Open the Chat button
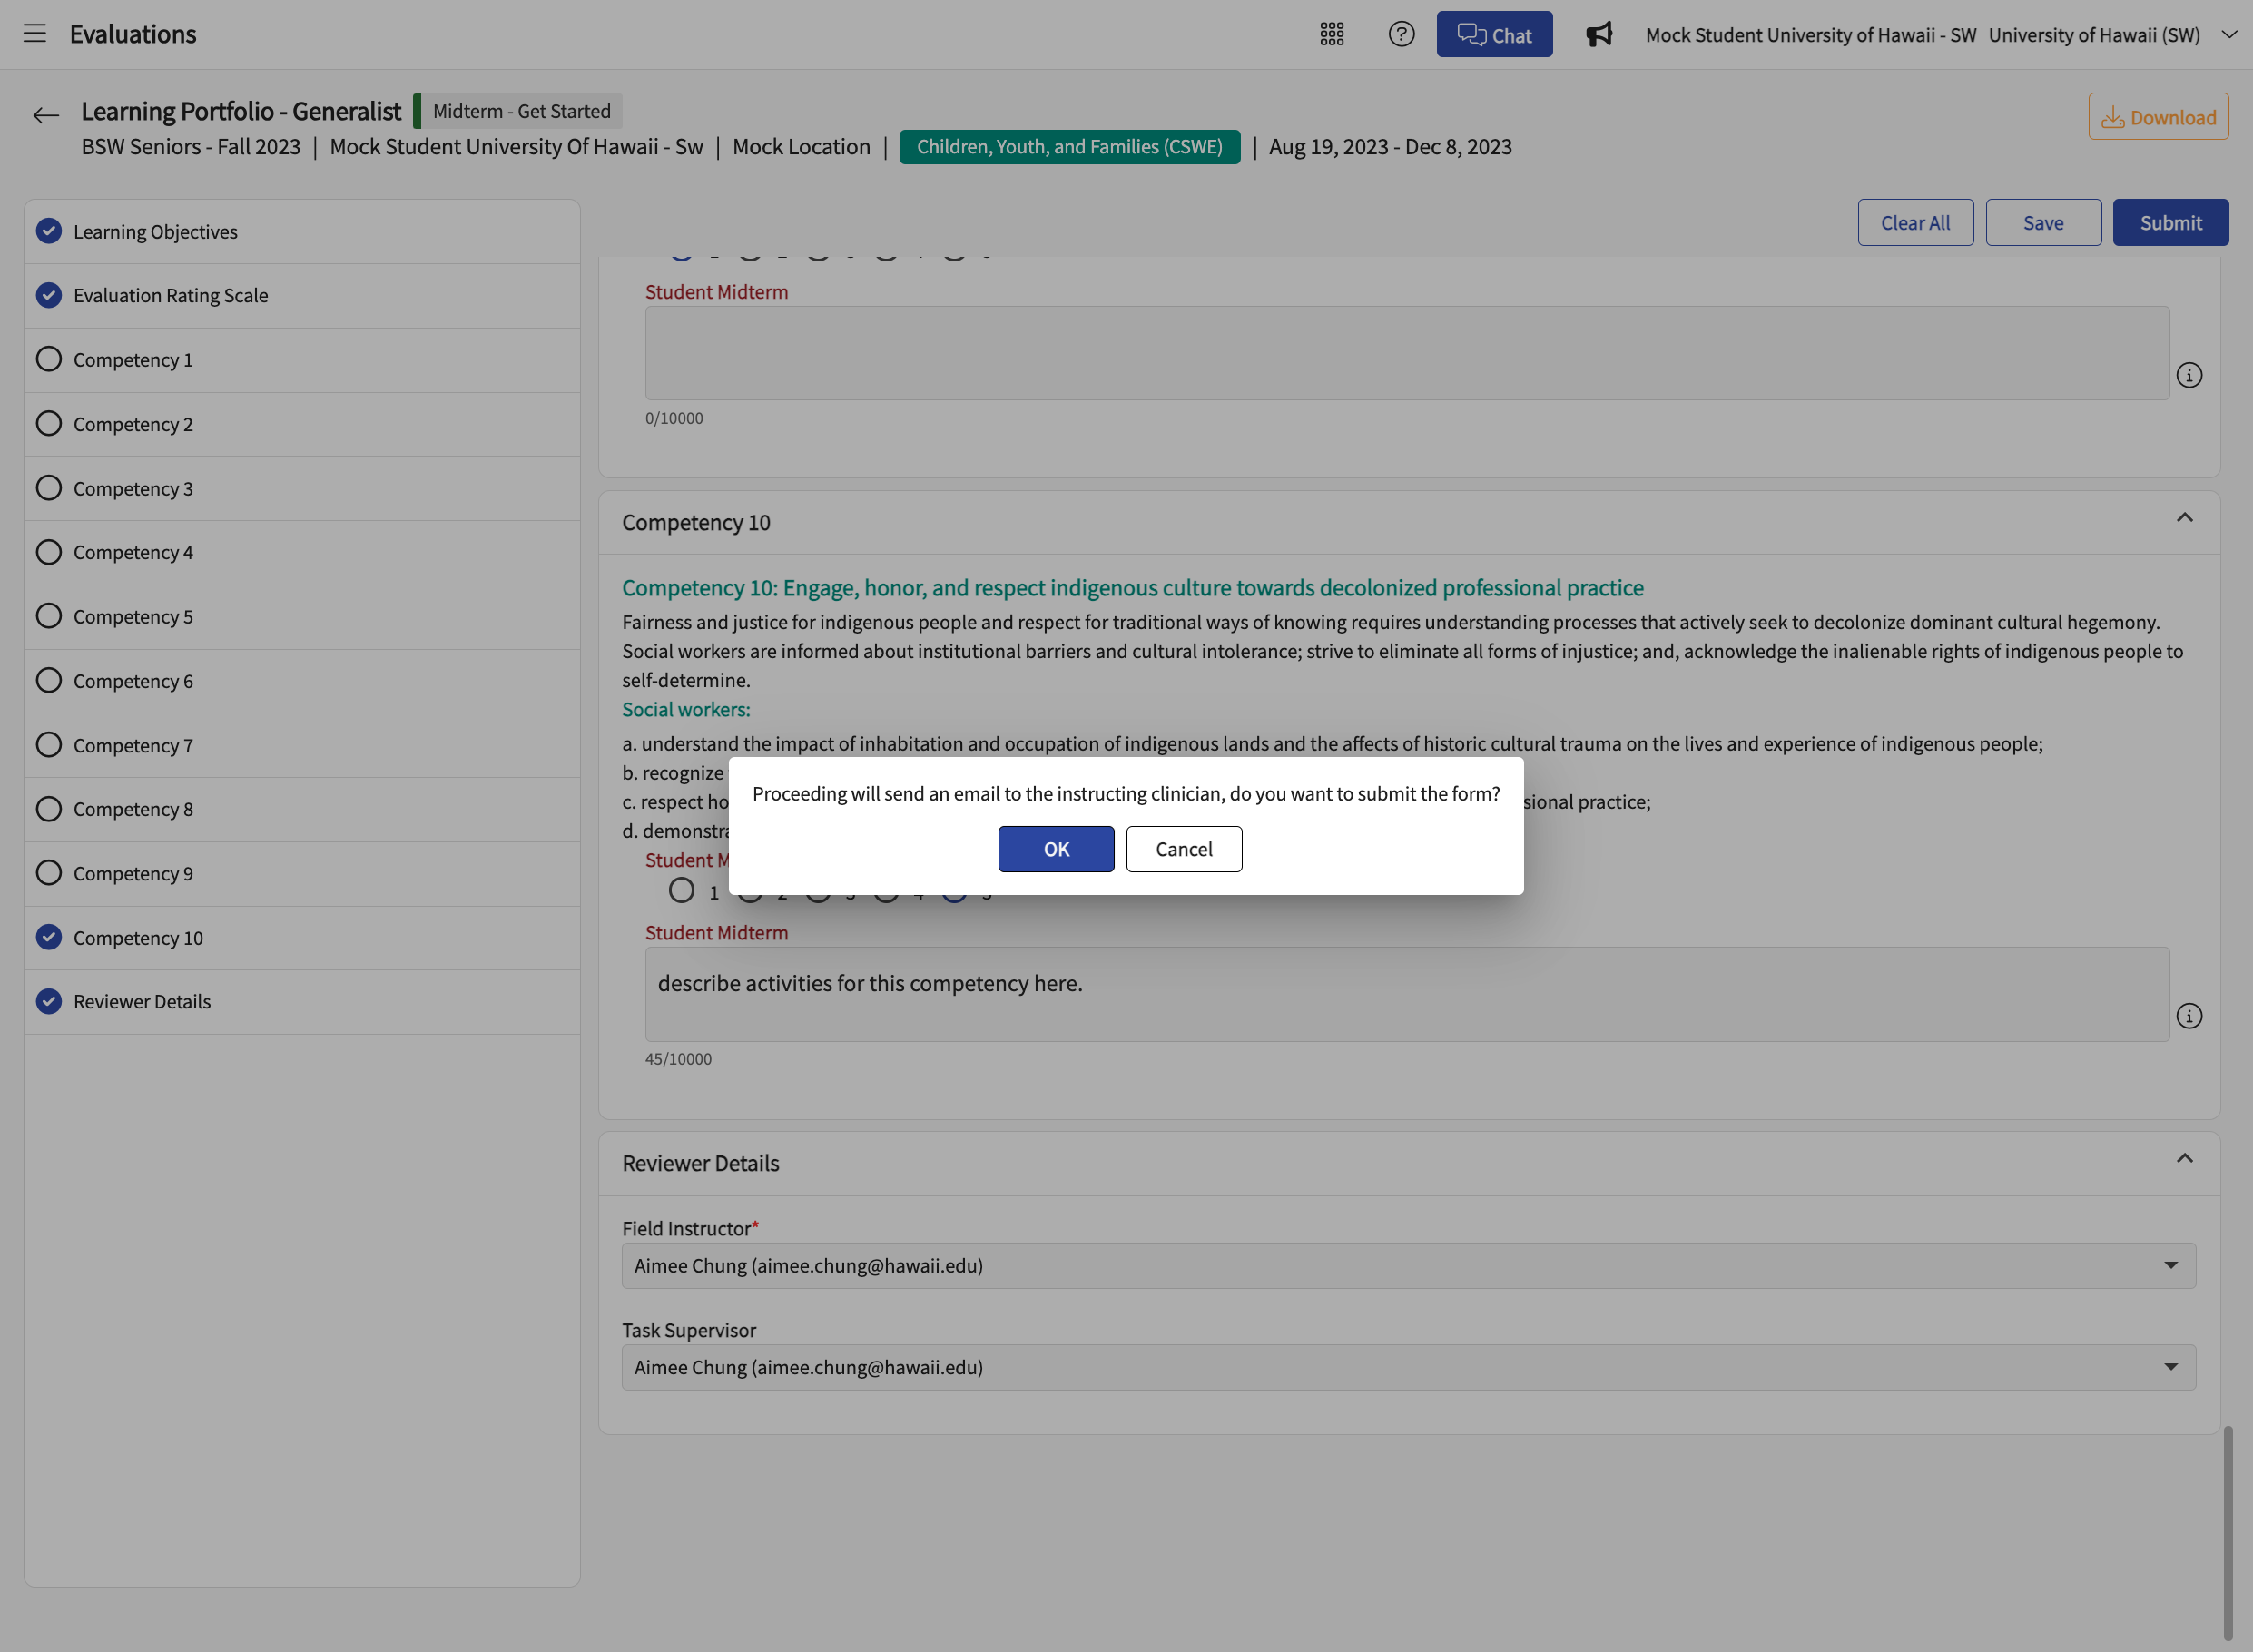Viewport: 2253px width, 1652px height. point(1494,34)
